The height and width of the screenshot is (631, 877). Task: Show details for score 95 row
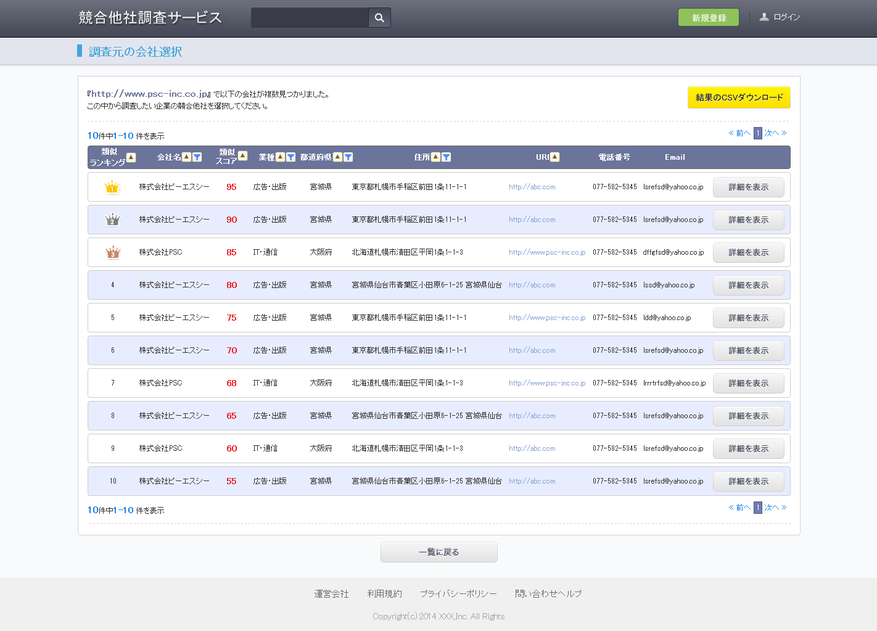coord(748,187)
